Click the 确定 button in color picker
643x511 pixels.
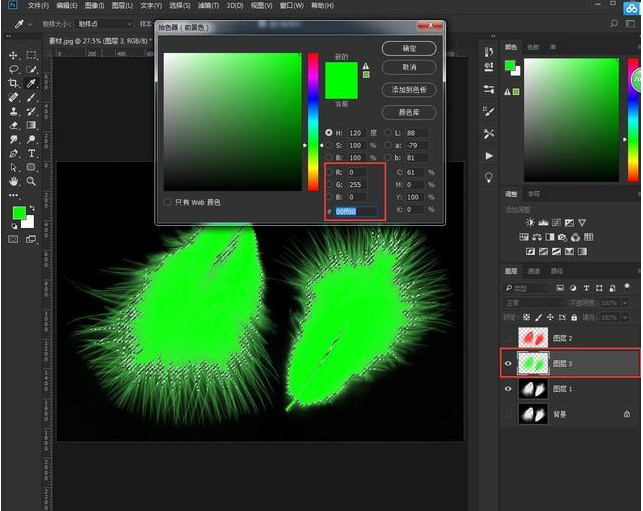tap(409, 48)
